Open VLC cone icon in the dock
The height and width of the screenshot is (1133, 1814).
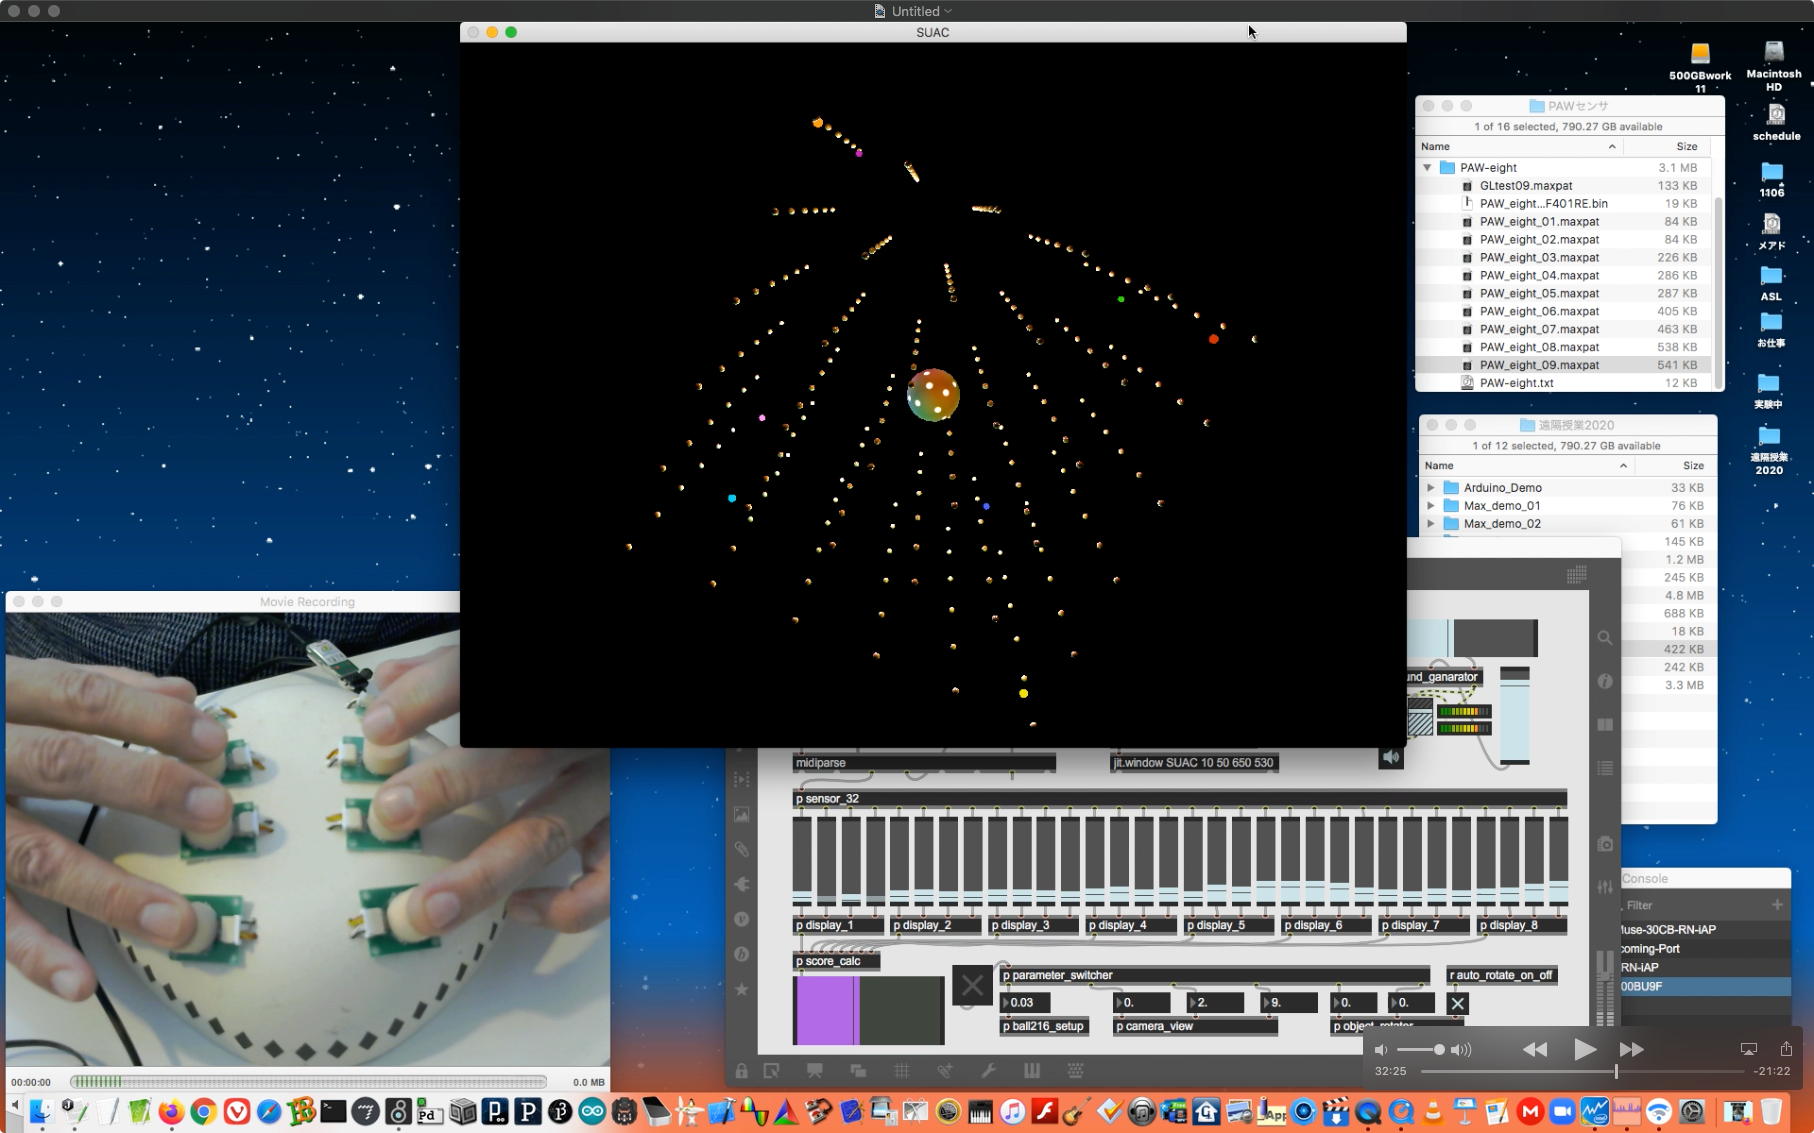pyautogui.click(x=1433, y=1111)
